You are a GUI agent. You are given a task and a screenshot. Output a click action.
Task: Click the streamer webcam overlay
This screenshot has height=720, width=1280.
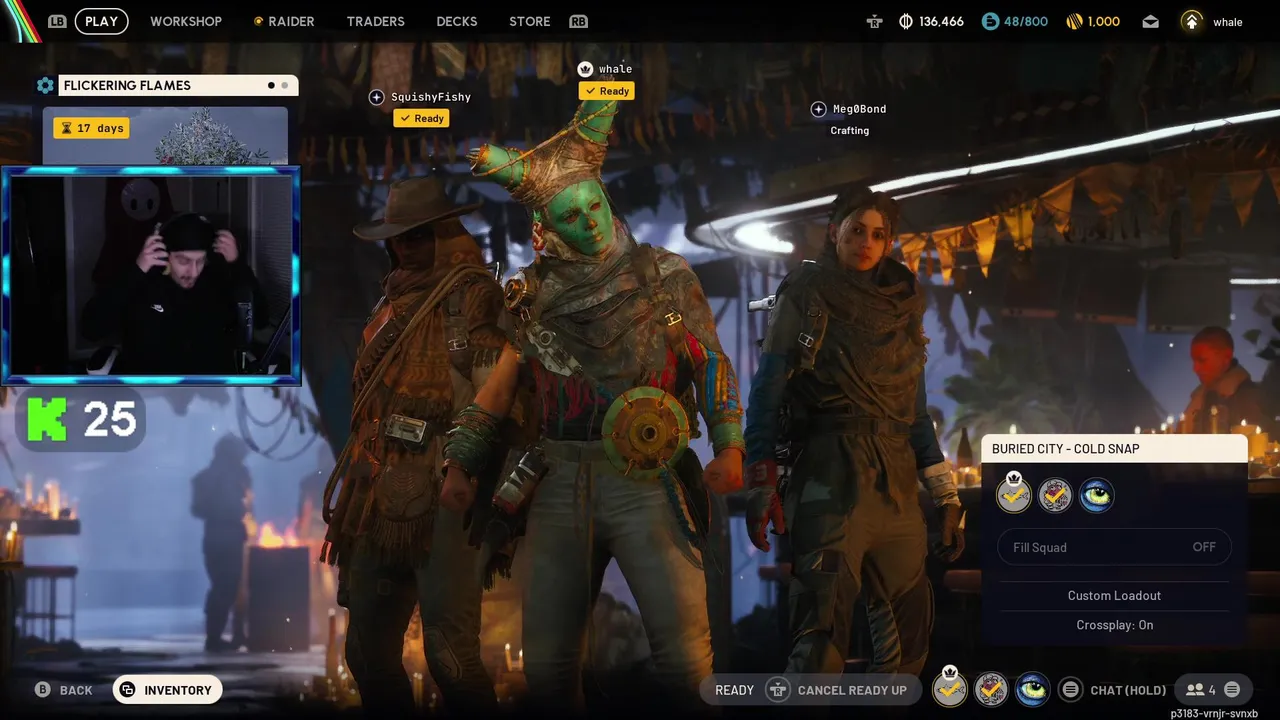click(x=151, y=275)
